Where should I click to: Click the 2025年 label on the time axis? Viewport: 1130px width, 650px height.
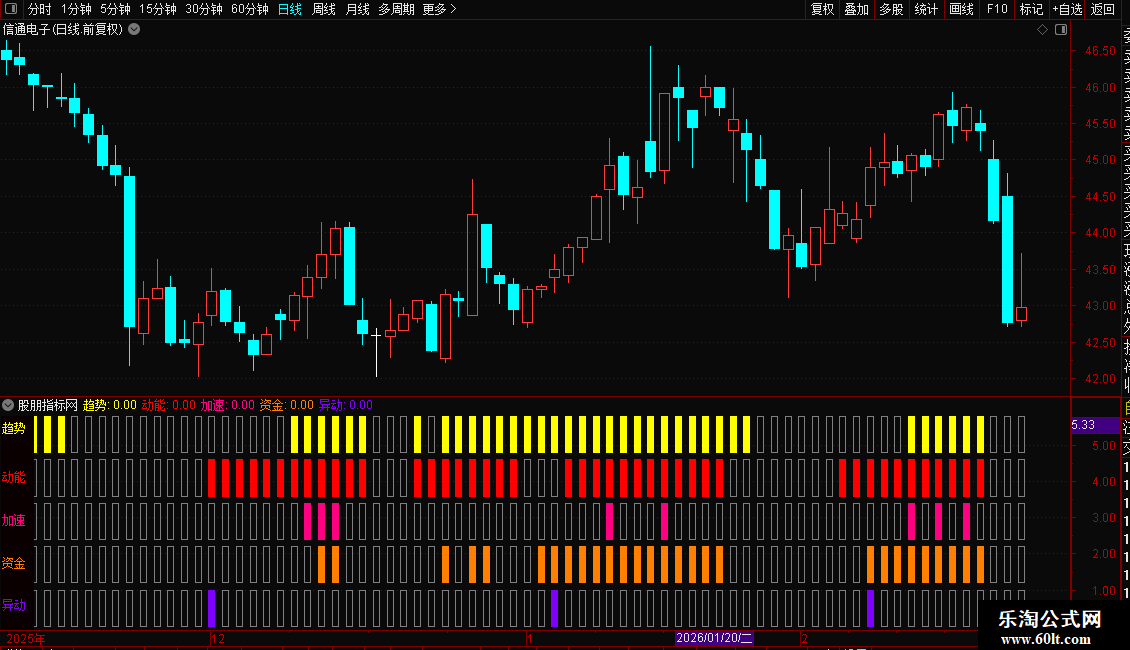26,639
